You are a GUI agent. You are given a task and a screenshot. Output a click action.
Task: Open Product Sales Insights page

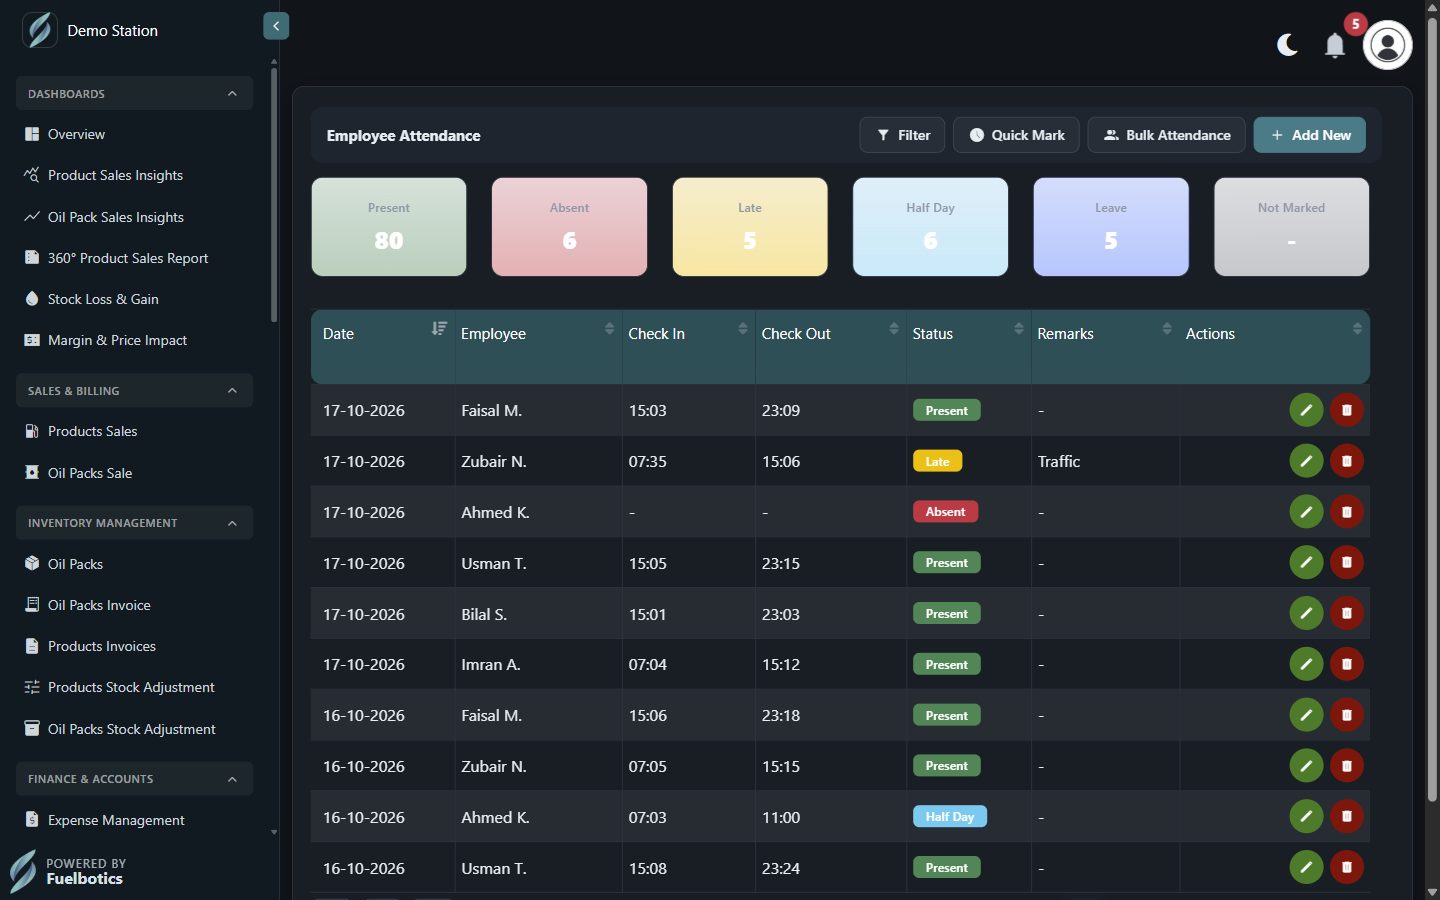coord(115,175)
